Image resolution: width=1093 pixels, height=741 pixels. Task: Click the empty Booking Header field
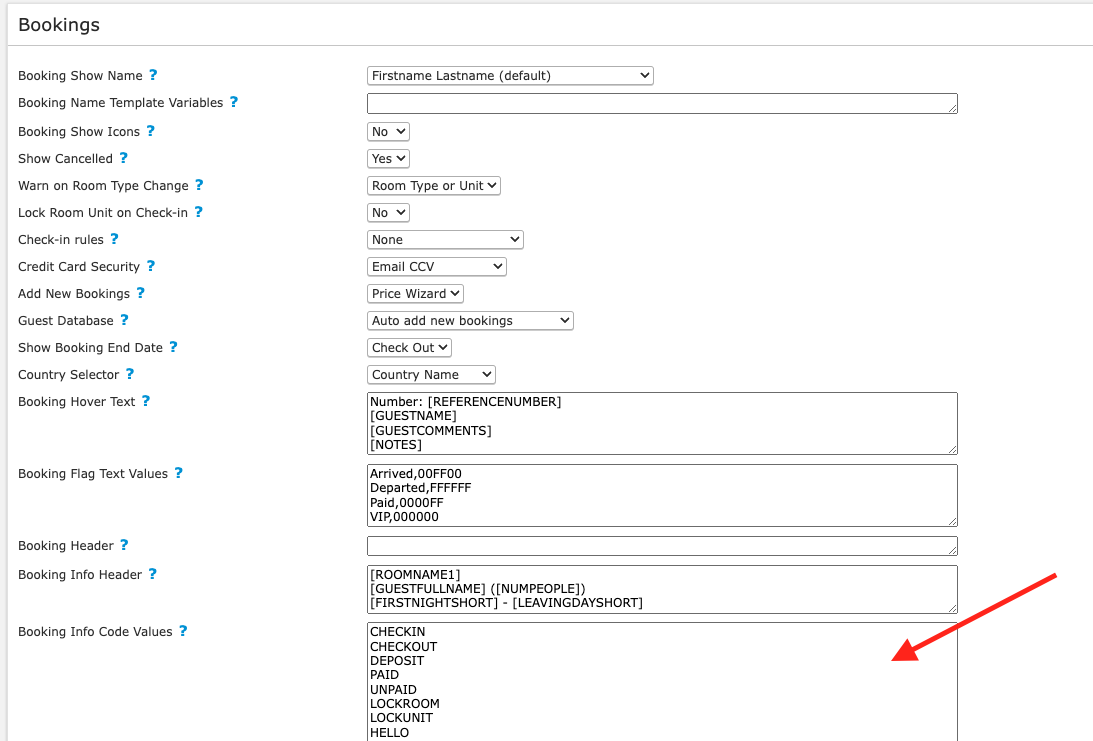pos(662,546)
